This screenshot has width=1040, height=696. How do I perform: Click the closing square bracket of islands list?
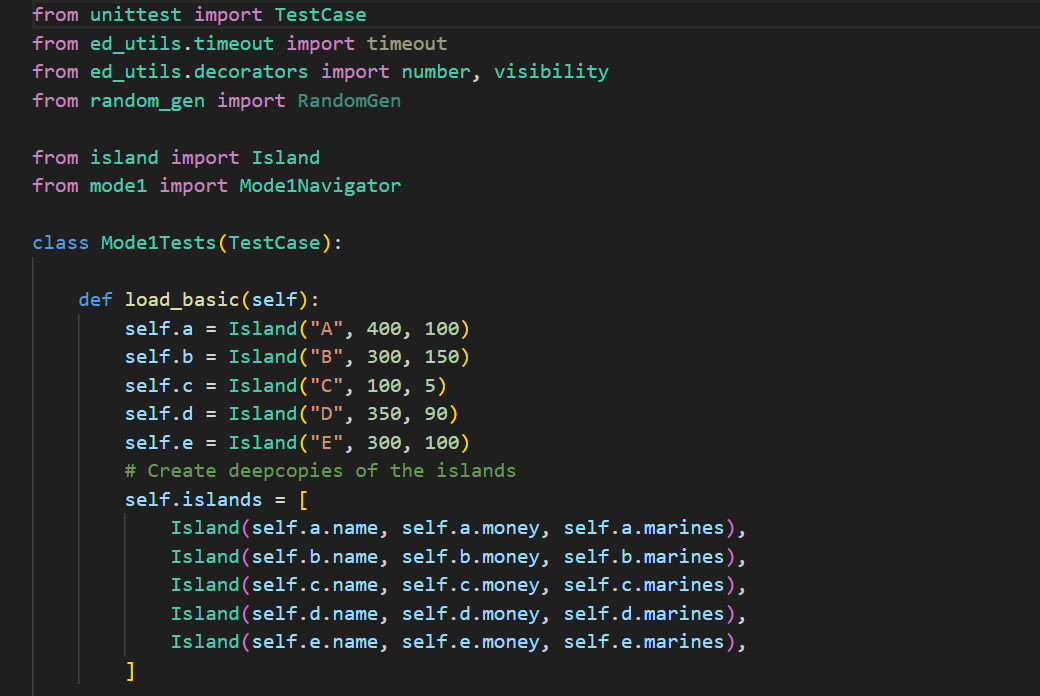click(x=130, y=671)
